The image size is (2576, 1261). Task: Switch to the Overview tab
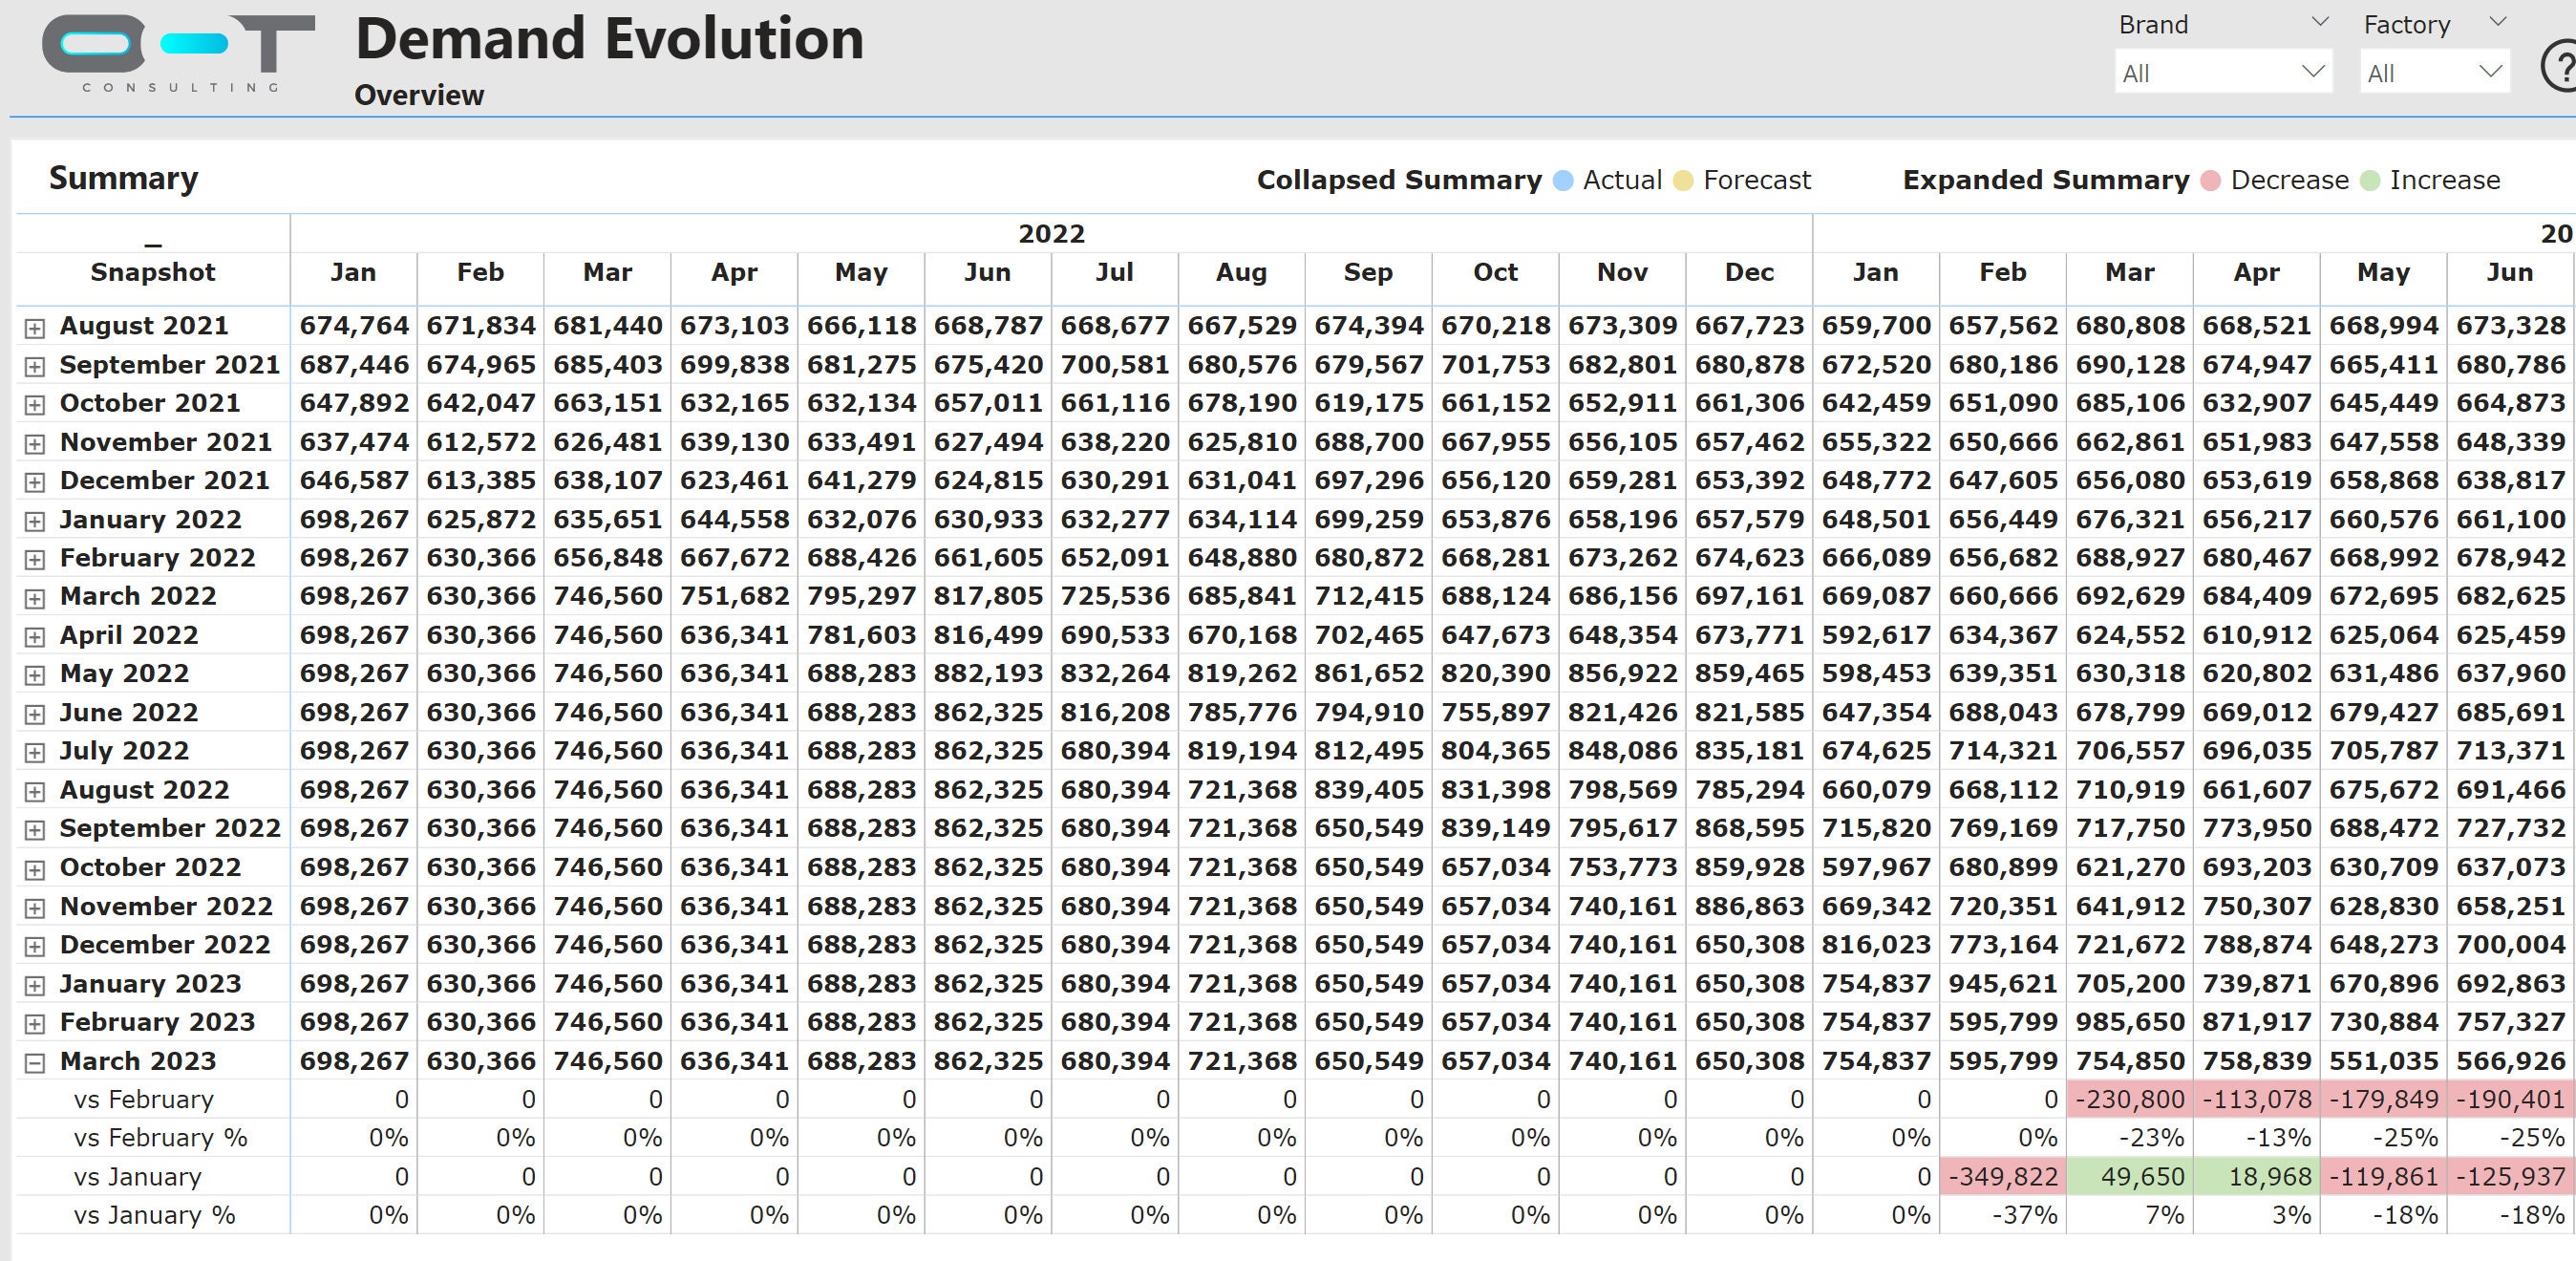coord(419,95)
